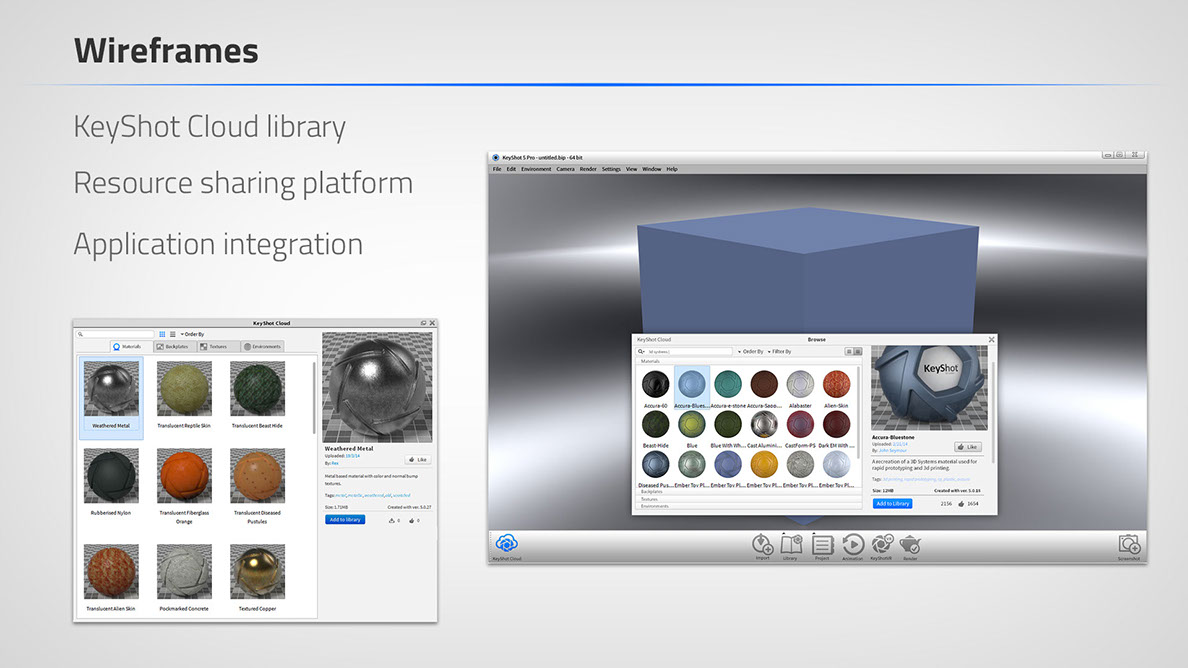Take a Screenshot with the camera icon
Screen dimensions: 1188x668
[x=1129, y=544]
